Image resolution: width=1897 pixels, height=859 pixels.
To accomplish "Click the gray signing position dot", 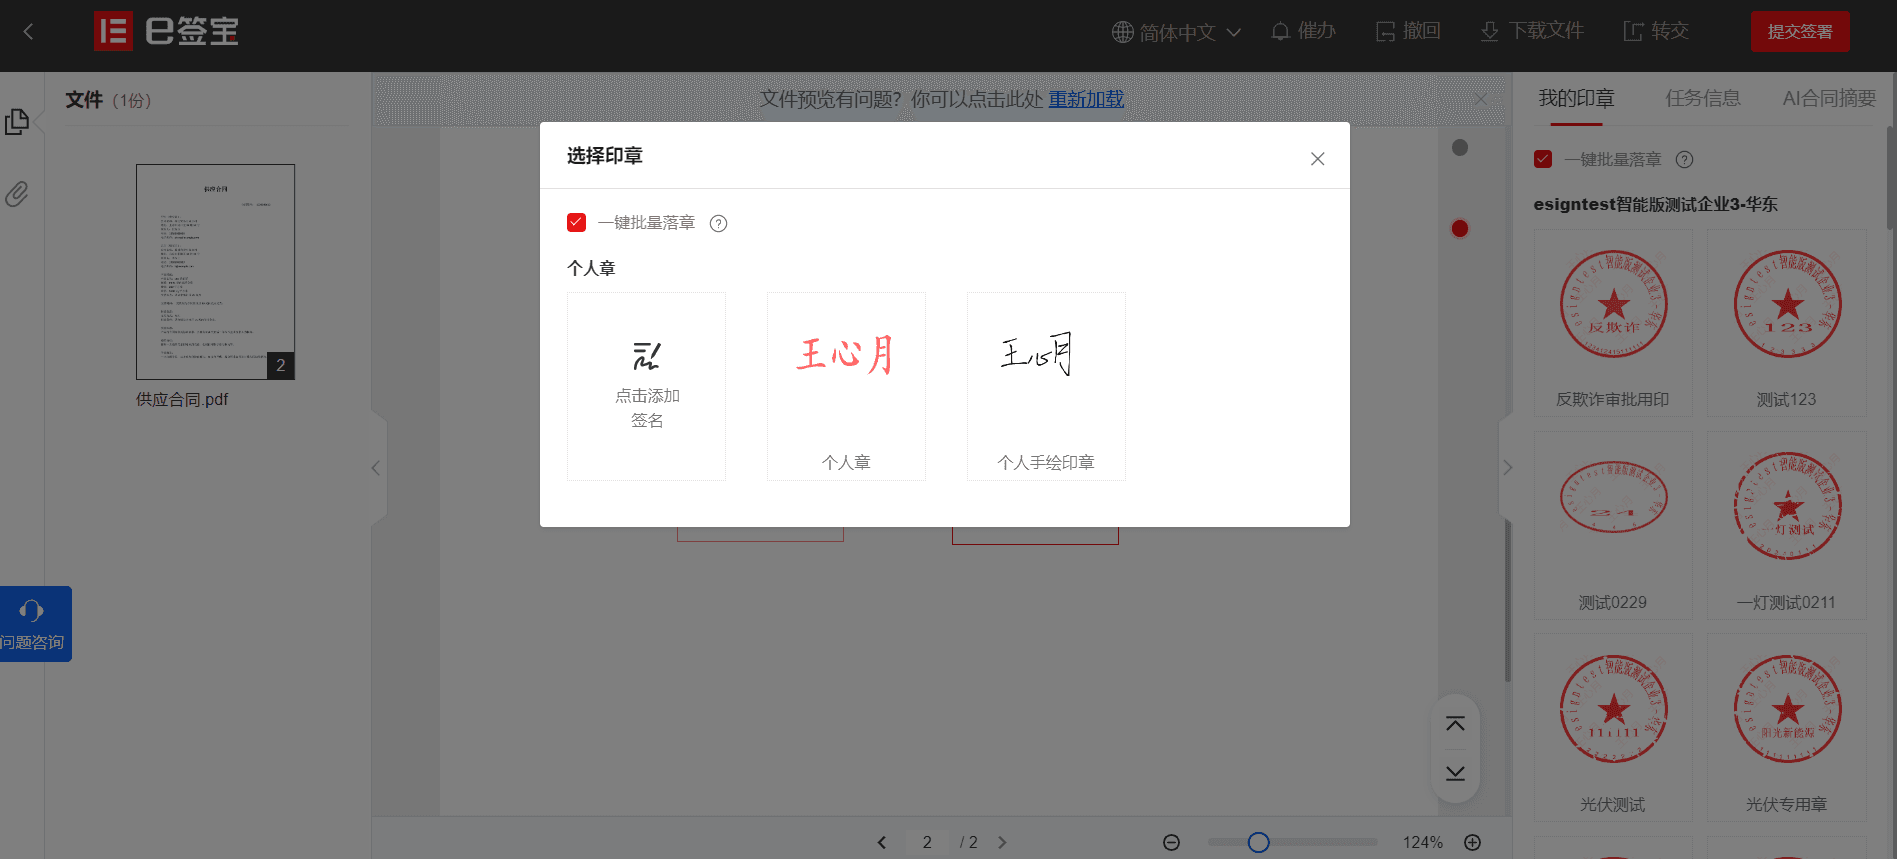I will [x=1460, y=148].
